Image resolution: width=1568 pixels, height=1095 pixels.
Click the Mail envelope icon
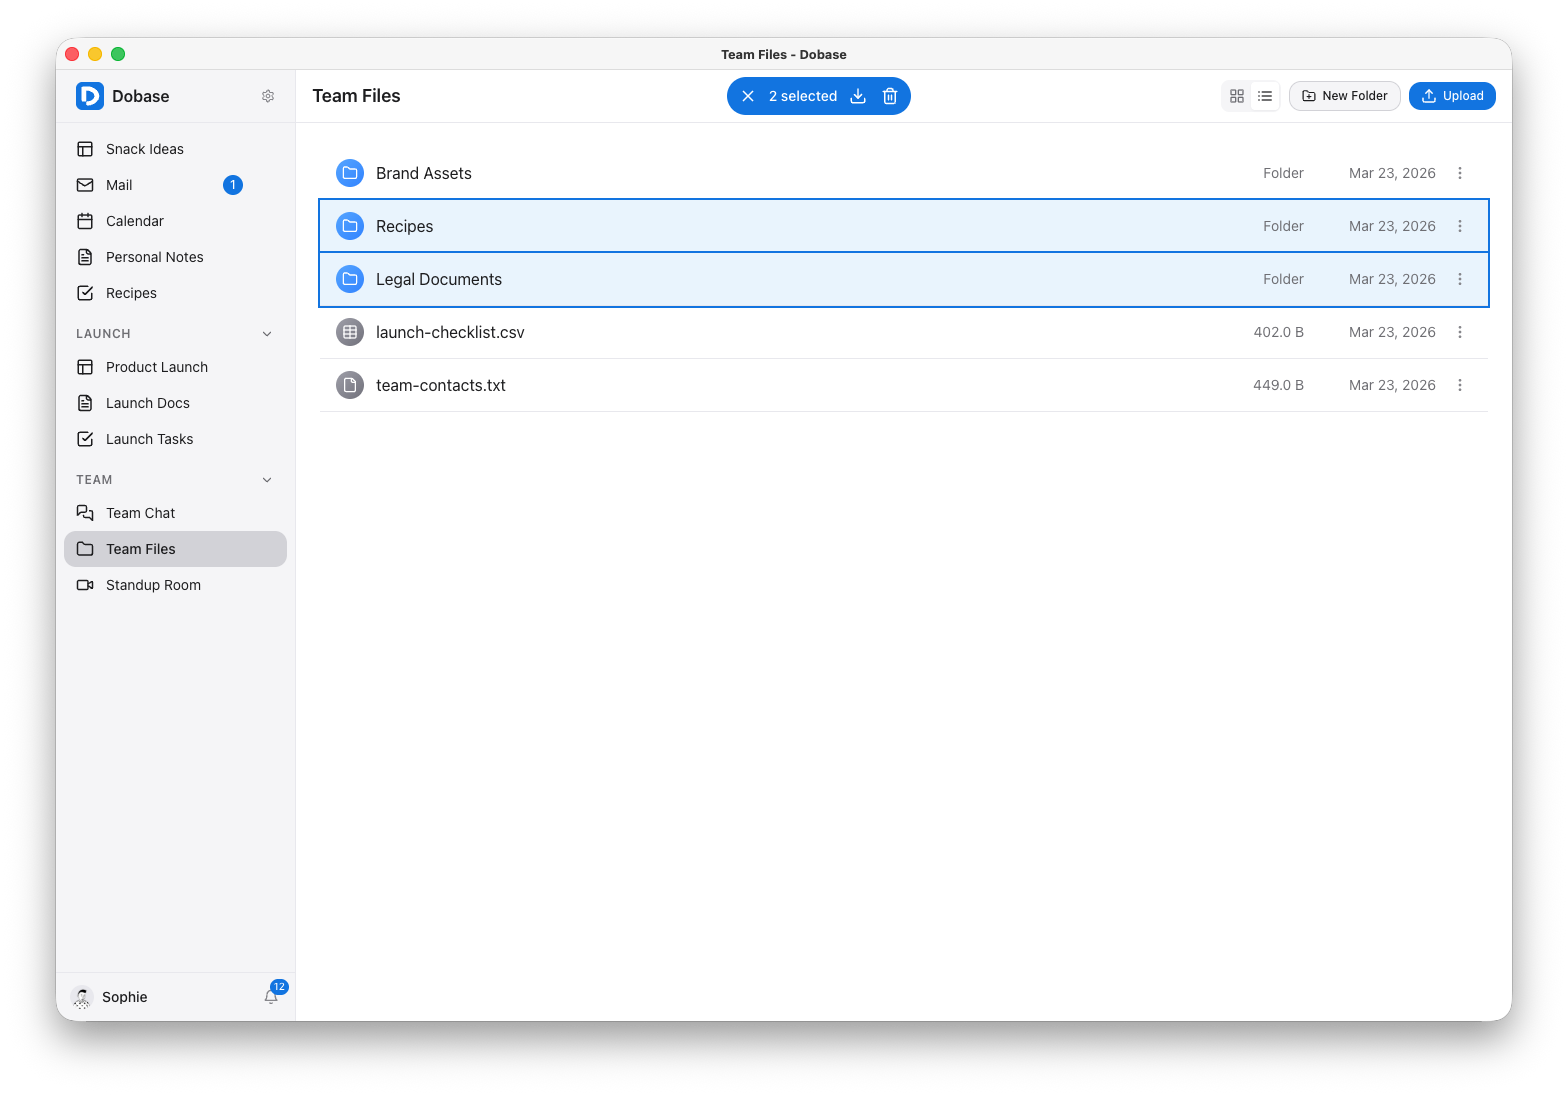[85, 185]
